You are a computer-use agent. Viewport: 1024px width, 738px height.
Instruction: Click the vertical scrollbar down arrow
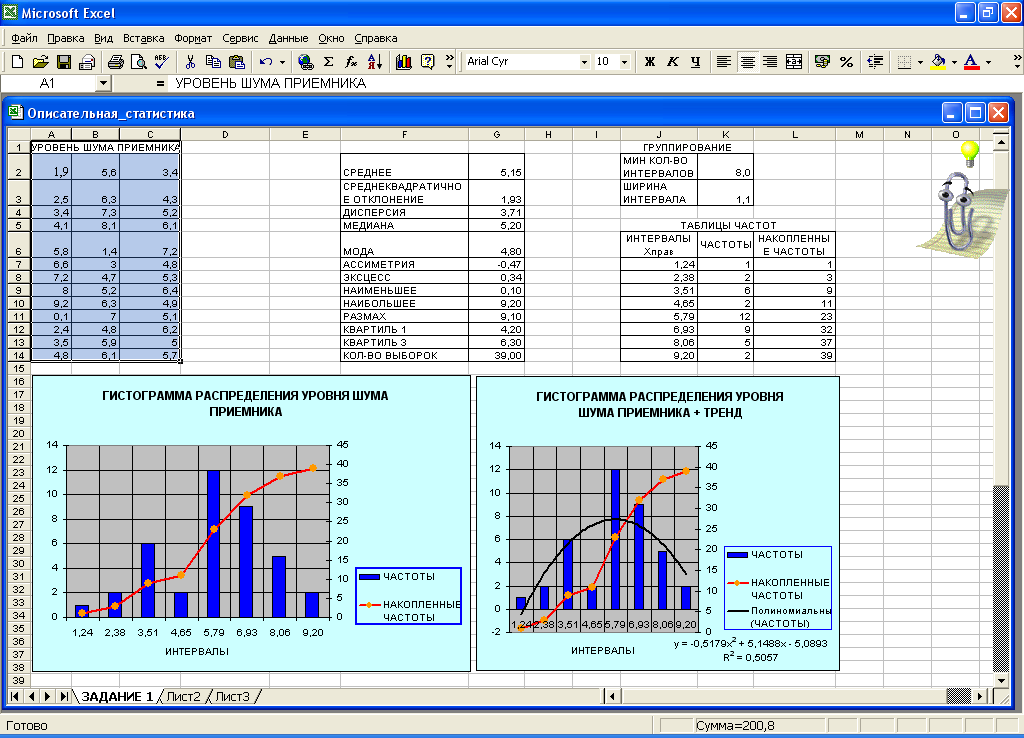point(1001,681)
